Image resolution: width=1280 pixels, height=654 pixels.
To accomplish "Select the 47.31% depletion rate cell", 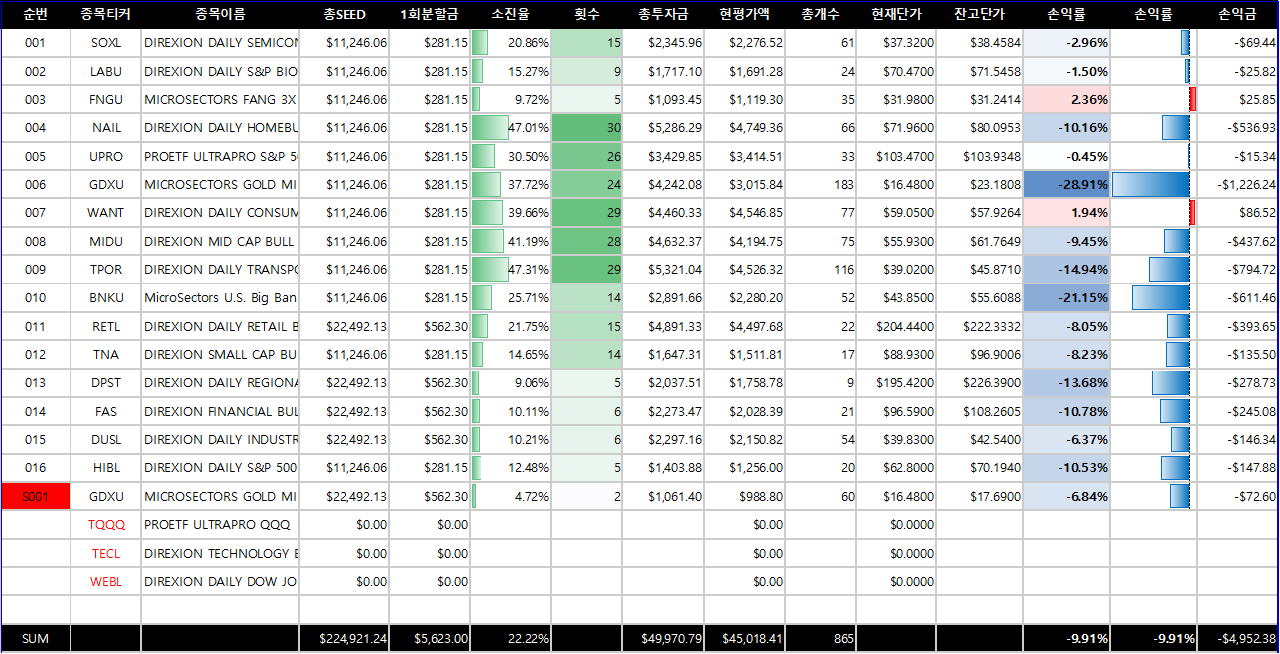I will pyautogui.click(x=510, y=269).
